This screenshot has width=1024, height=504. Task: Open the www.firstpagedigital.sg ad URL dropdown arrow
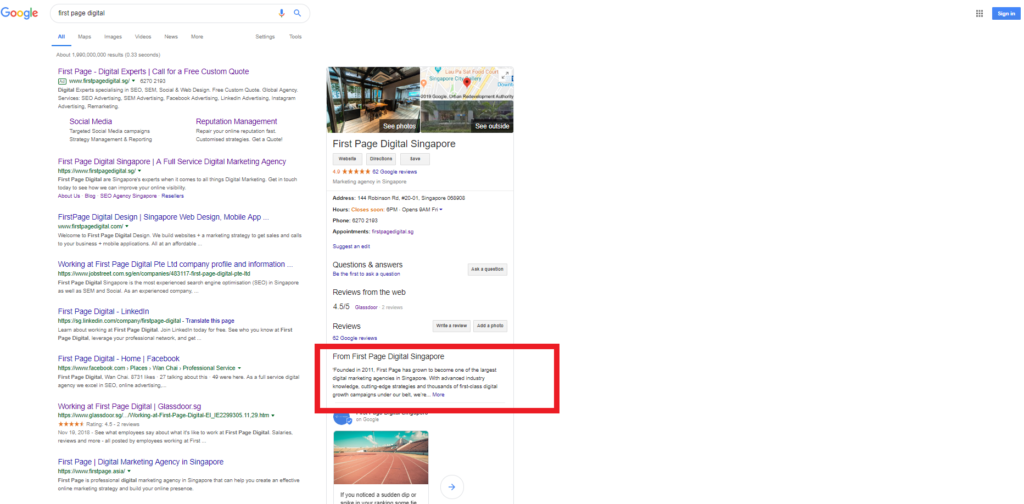[x=133, y=81]
